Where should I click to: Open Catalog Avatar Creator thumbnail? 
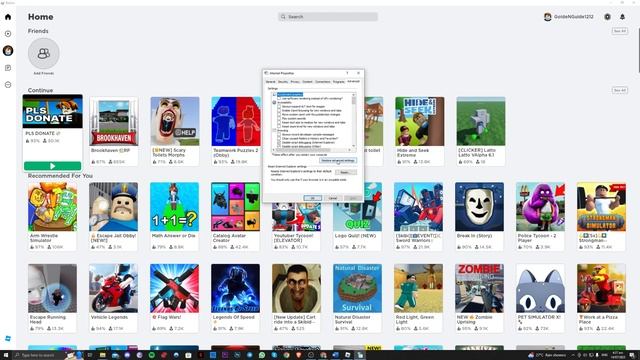click(236, 207)
